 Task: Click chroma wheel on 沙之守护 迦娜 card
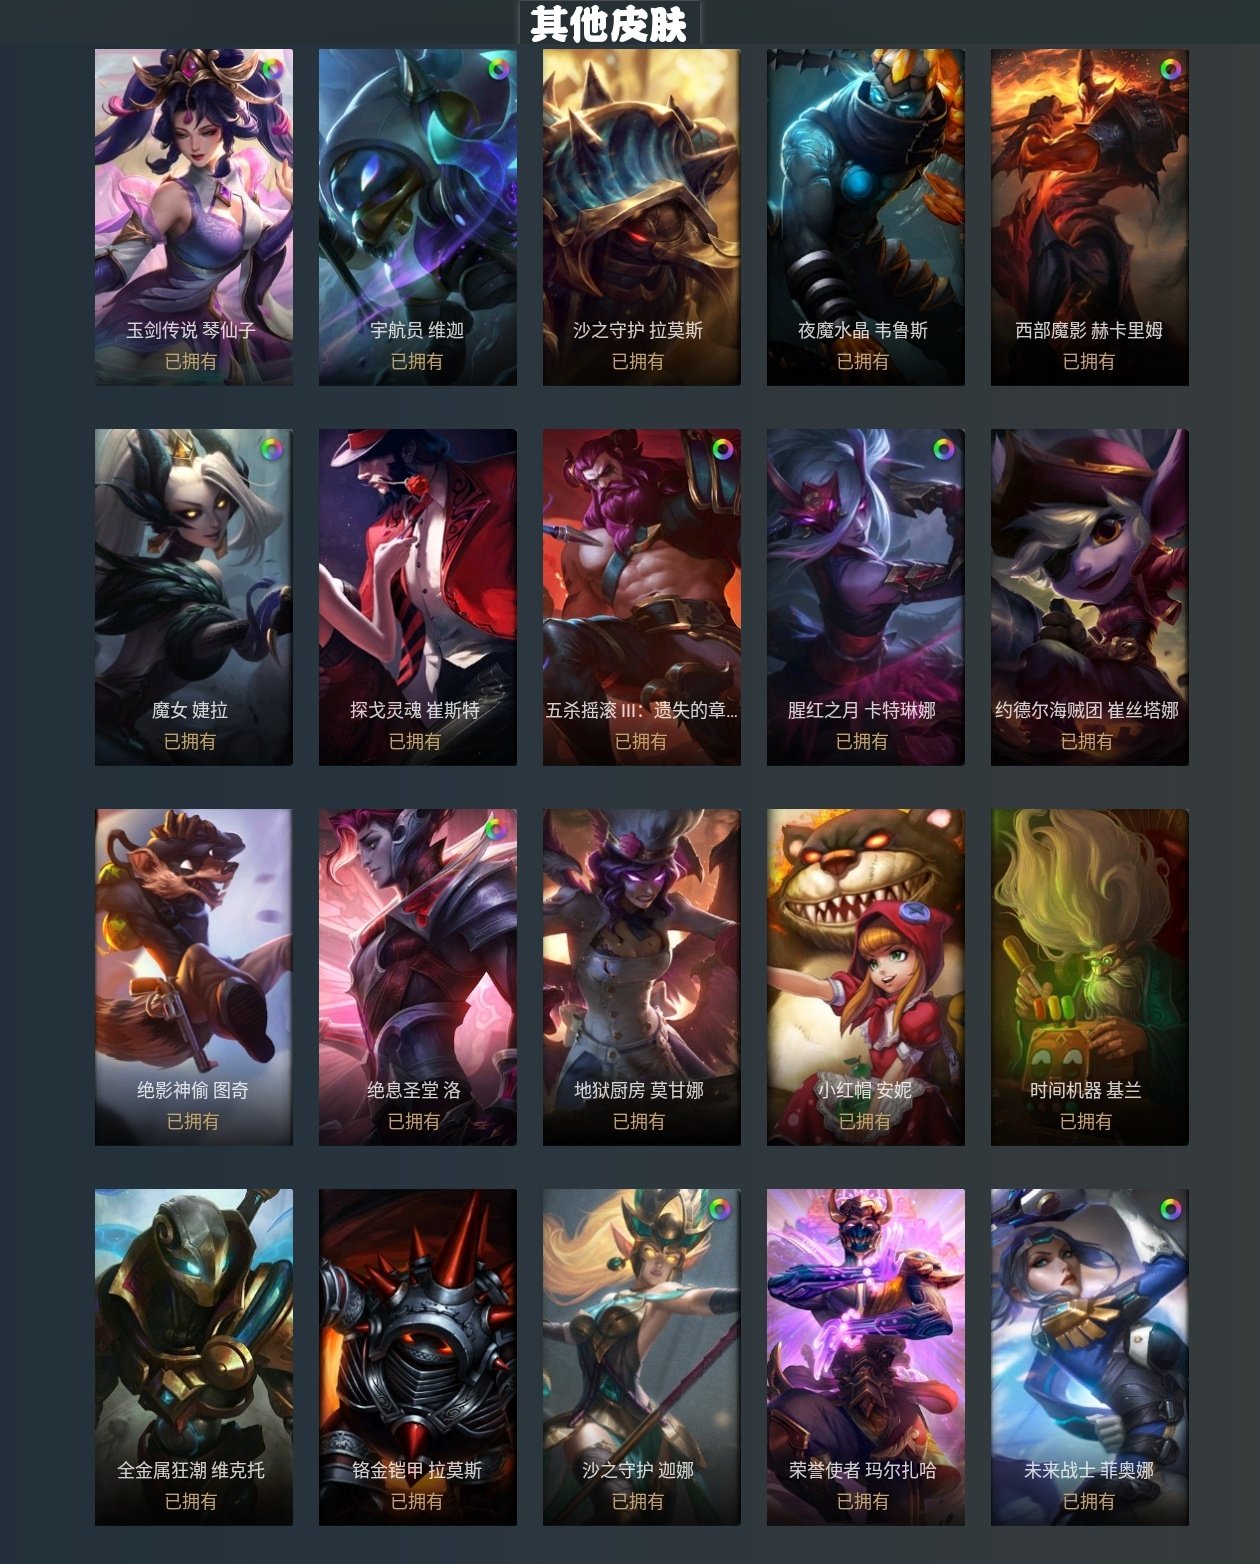719,1209
